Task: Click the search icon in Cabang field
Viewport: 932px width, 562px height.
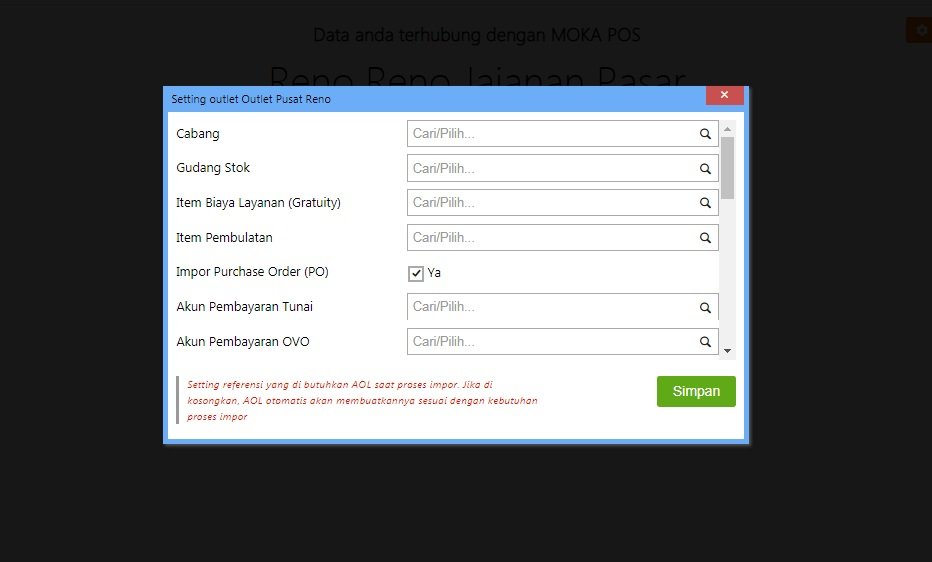Action: (705, 134)
